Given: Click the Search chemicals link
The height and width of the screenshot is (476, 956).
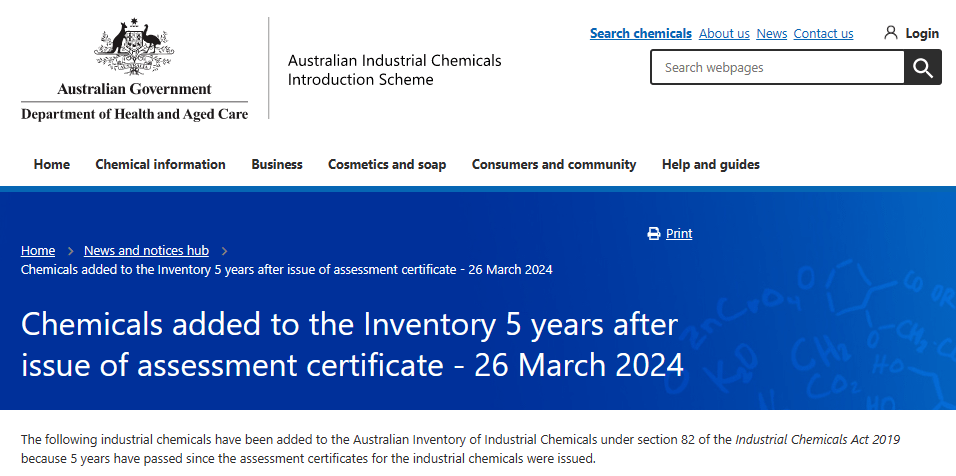Looking at the screenshot, I should 640,34.
